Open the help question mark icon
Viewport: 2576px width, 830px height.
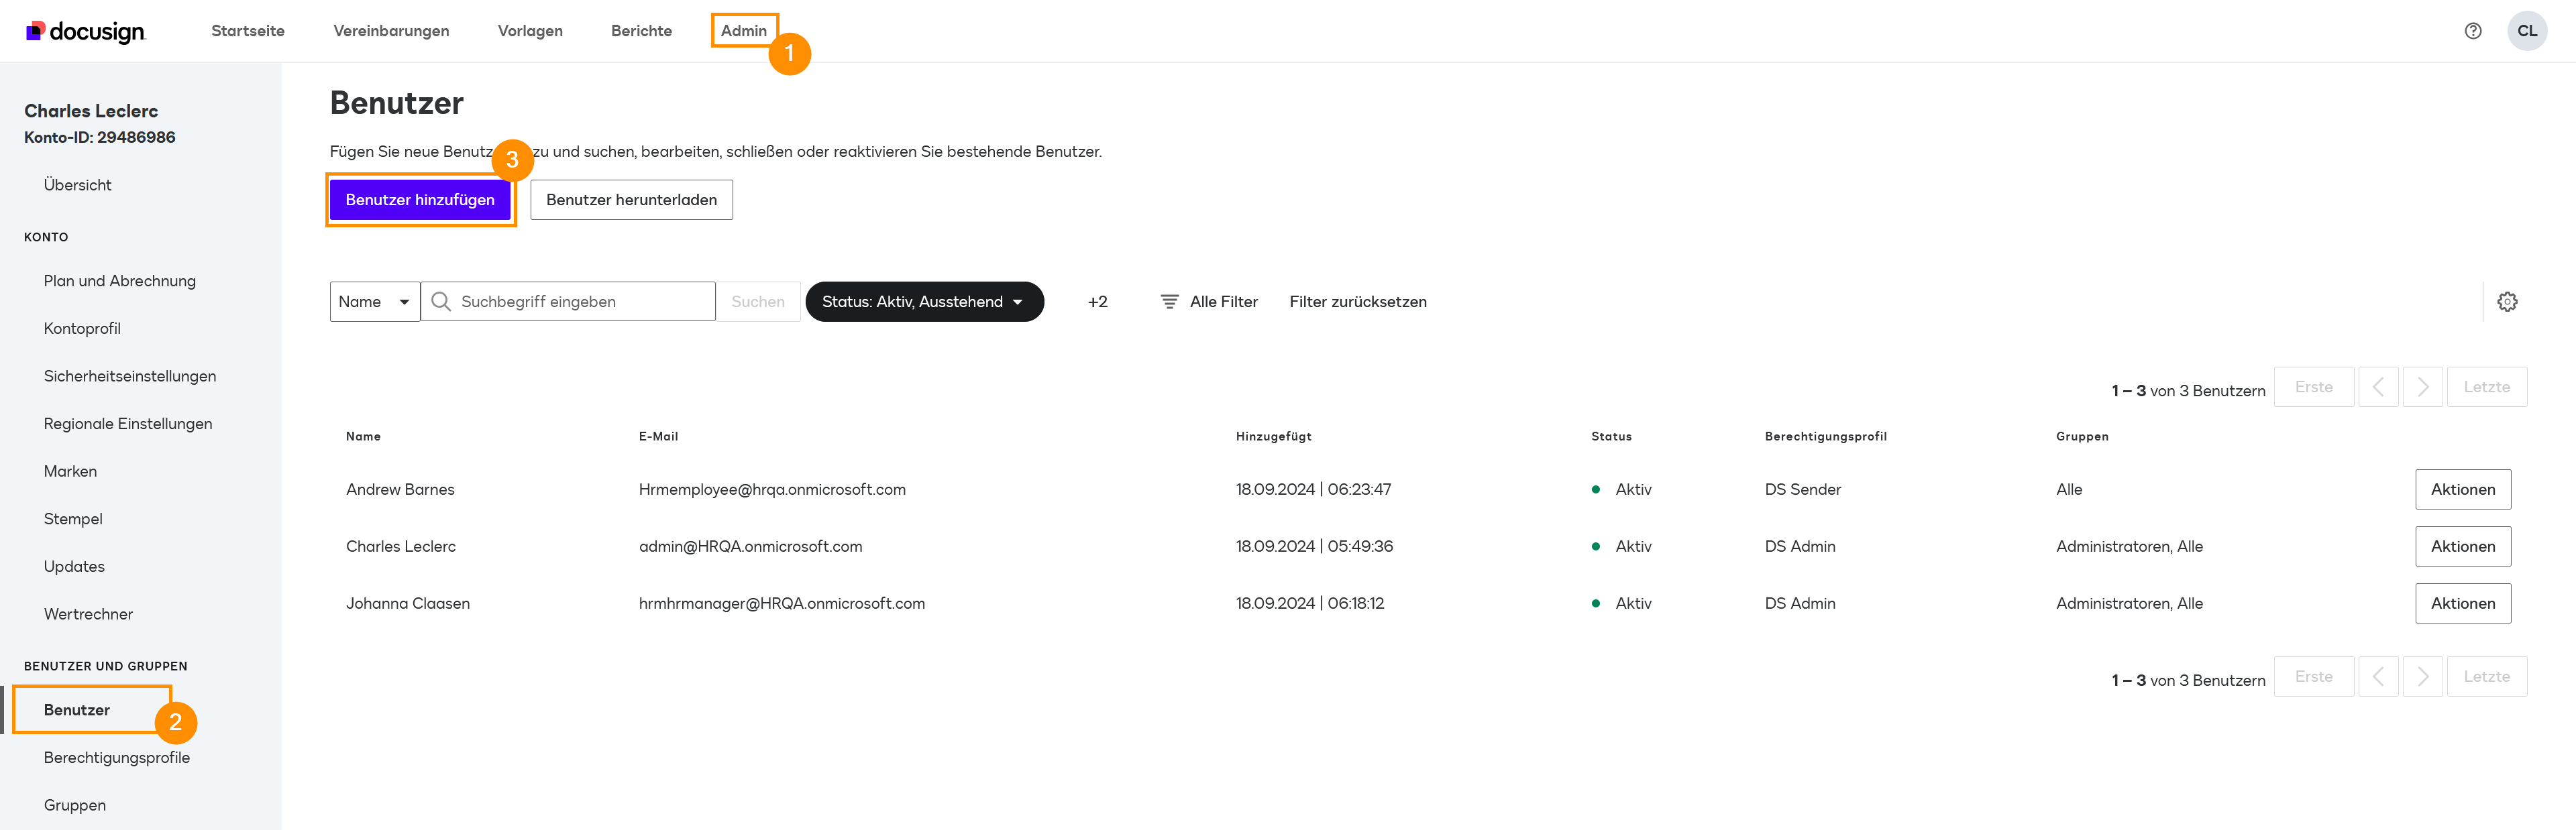(2472, 31)
